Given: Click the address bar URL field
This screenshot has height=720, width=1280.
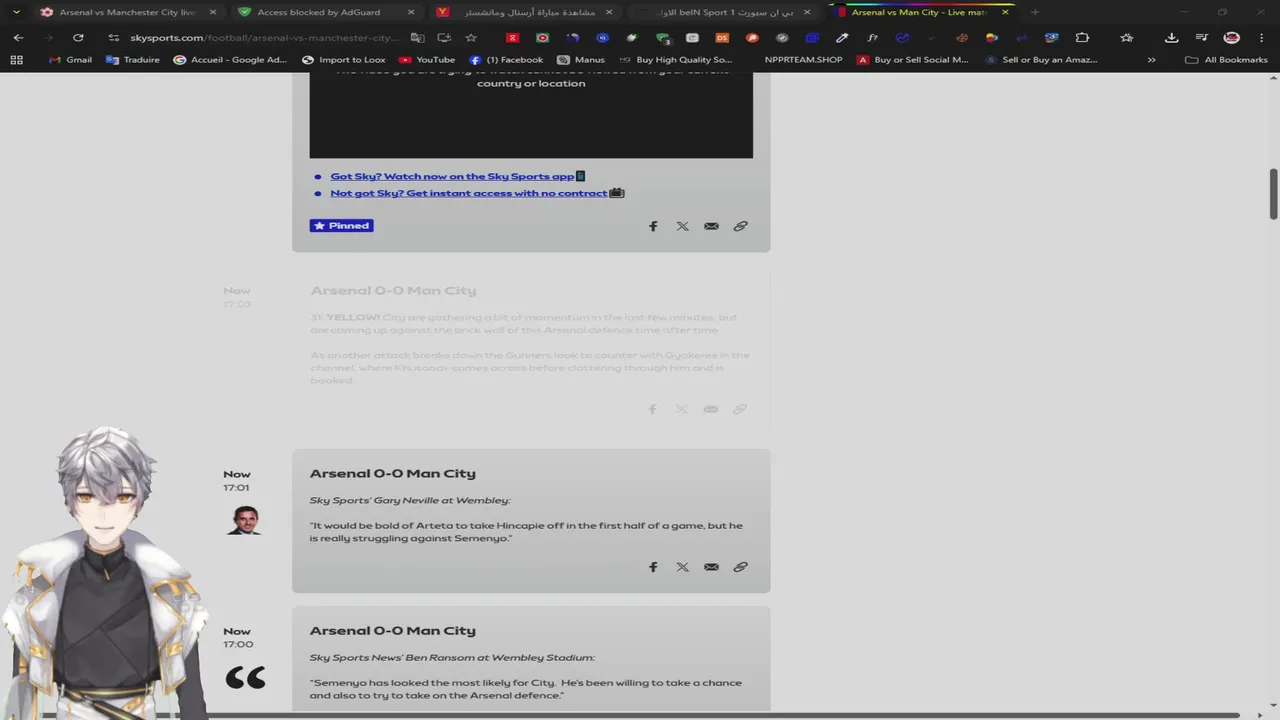Looking at the screenshot, I should 265,38.
